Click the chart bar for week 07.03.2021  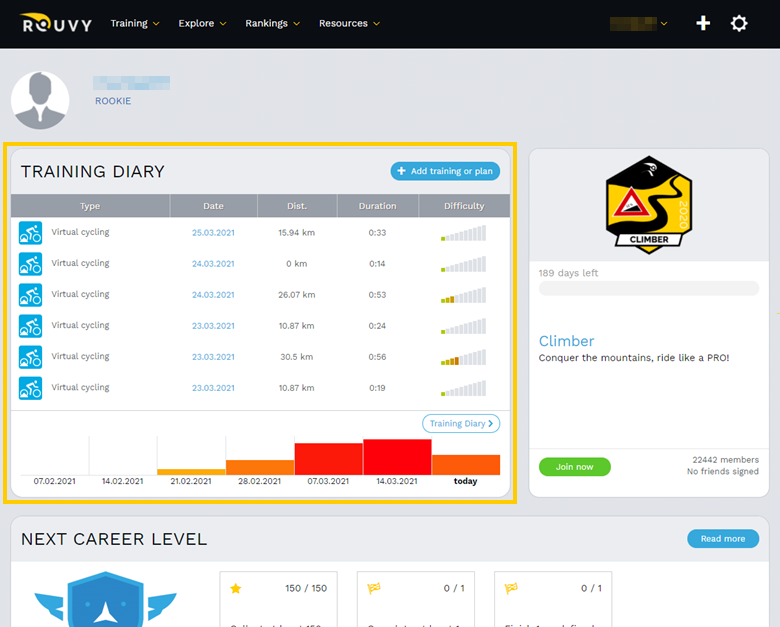coord(328,459)
